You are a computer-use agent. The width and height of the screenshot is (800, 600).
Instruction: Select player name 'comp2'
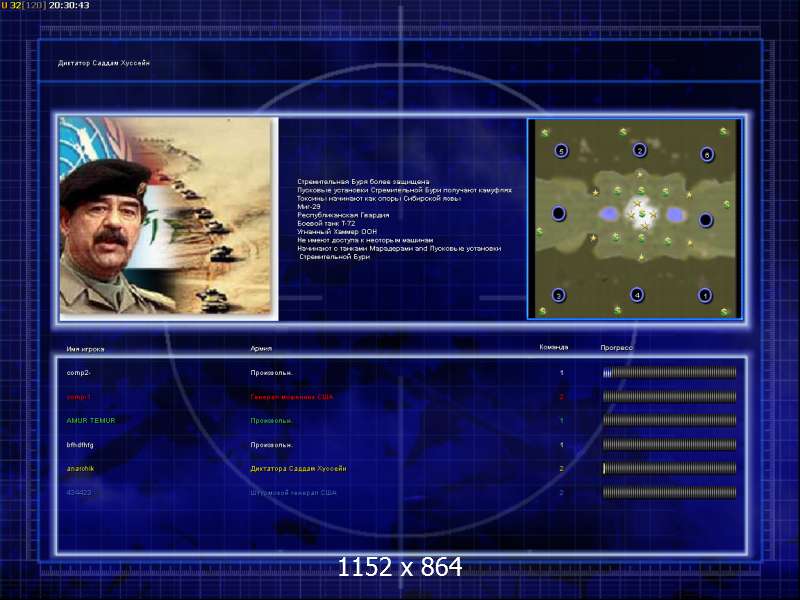click(x=78, y=373)
